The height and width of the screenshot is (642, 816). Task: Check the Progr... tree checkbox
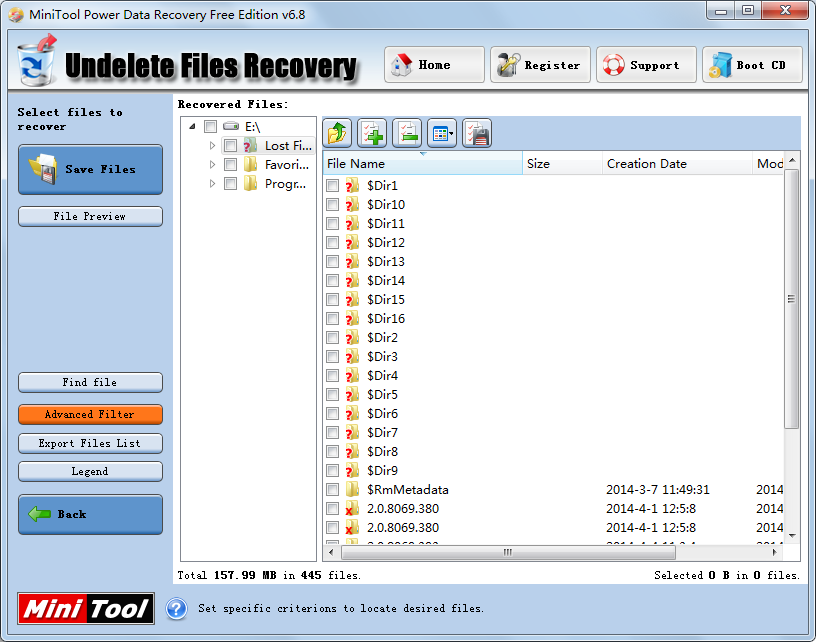pos(231,184)
